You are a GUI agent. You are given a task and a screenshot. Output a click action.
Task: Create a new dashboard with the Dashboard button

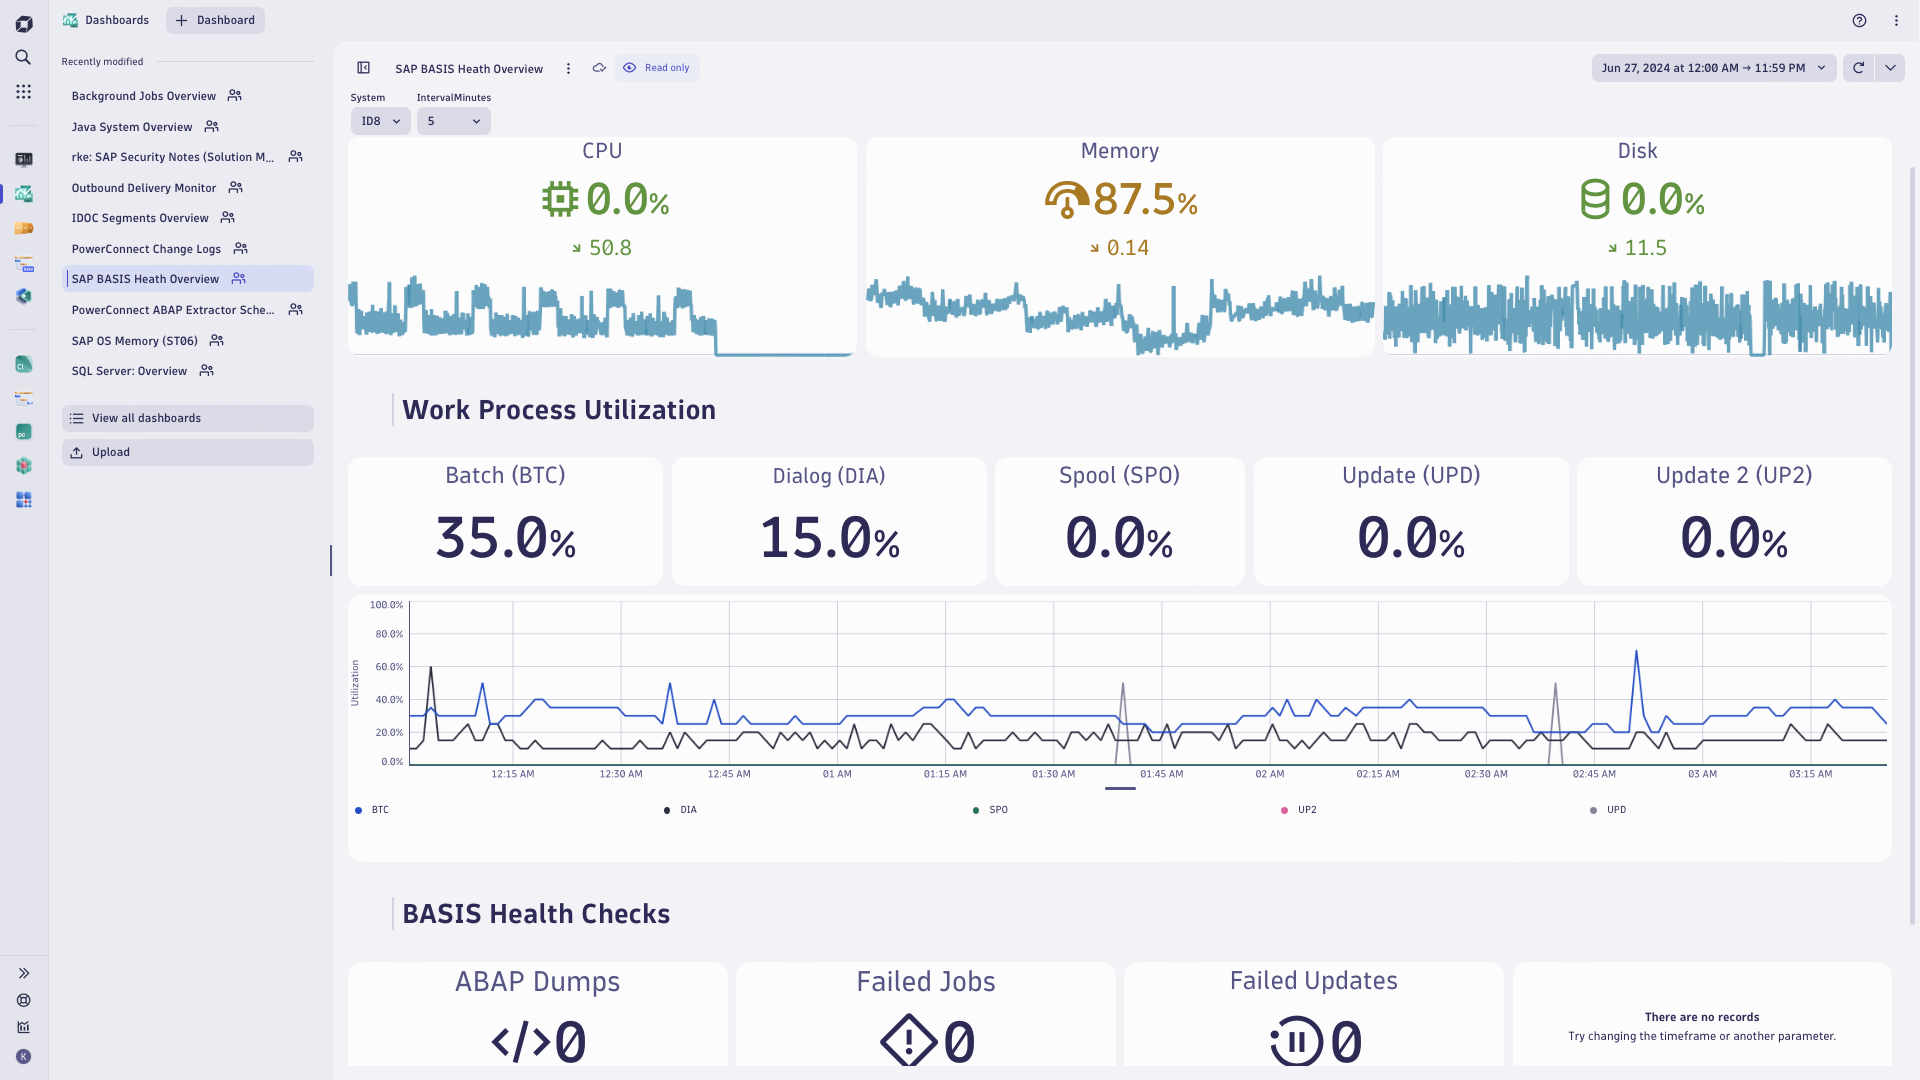coord(215,20)
